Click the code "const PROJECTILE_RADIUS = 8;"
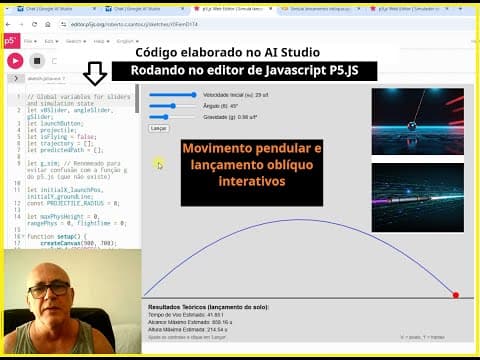Image resolution: width=480 pixels, height=360 pixels. tap(73, 203)
